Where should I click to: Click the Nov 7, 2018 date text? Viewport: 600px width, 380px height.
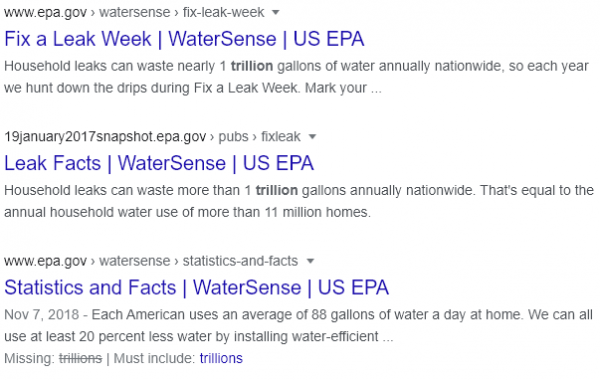(42, 315)
